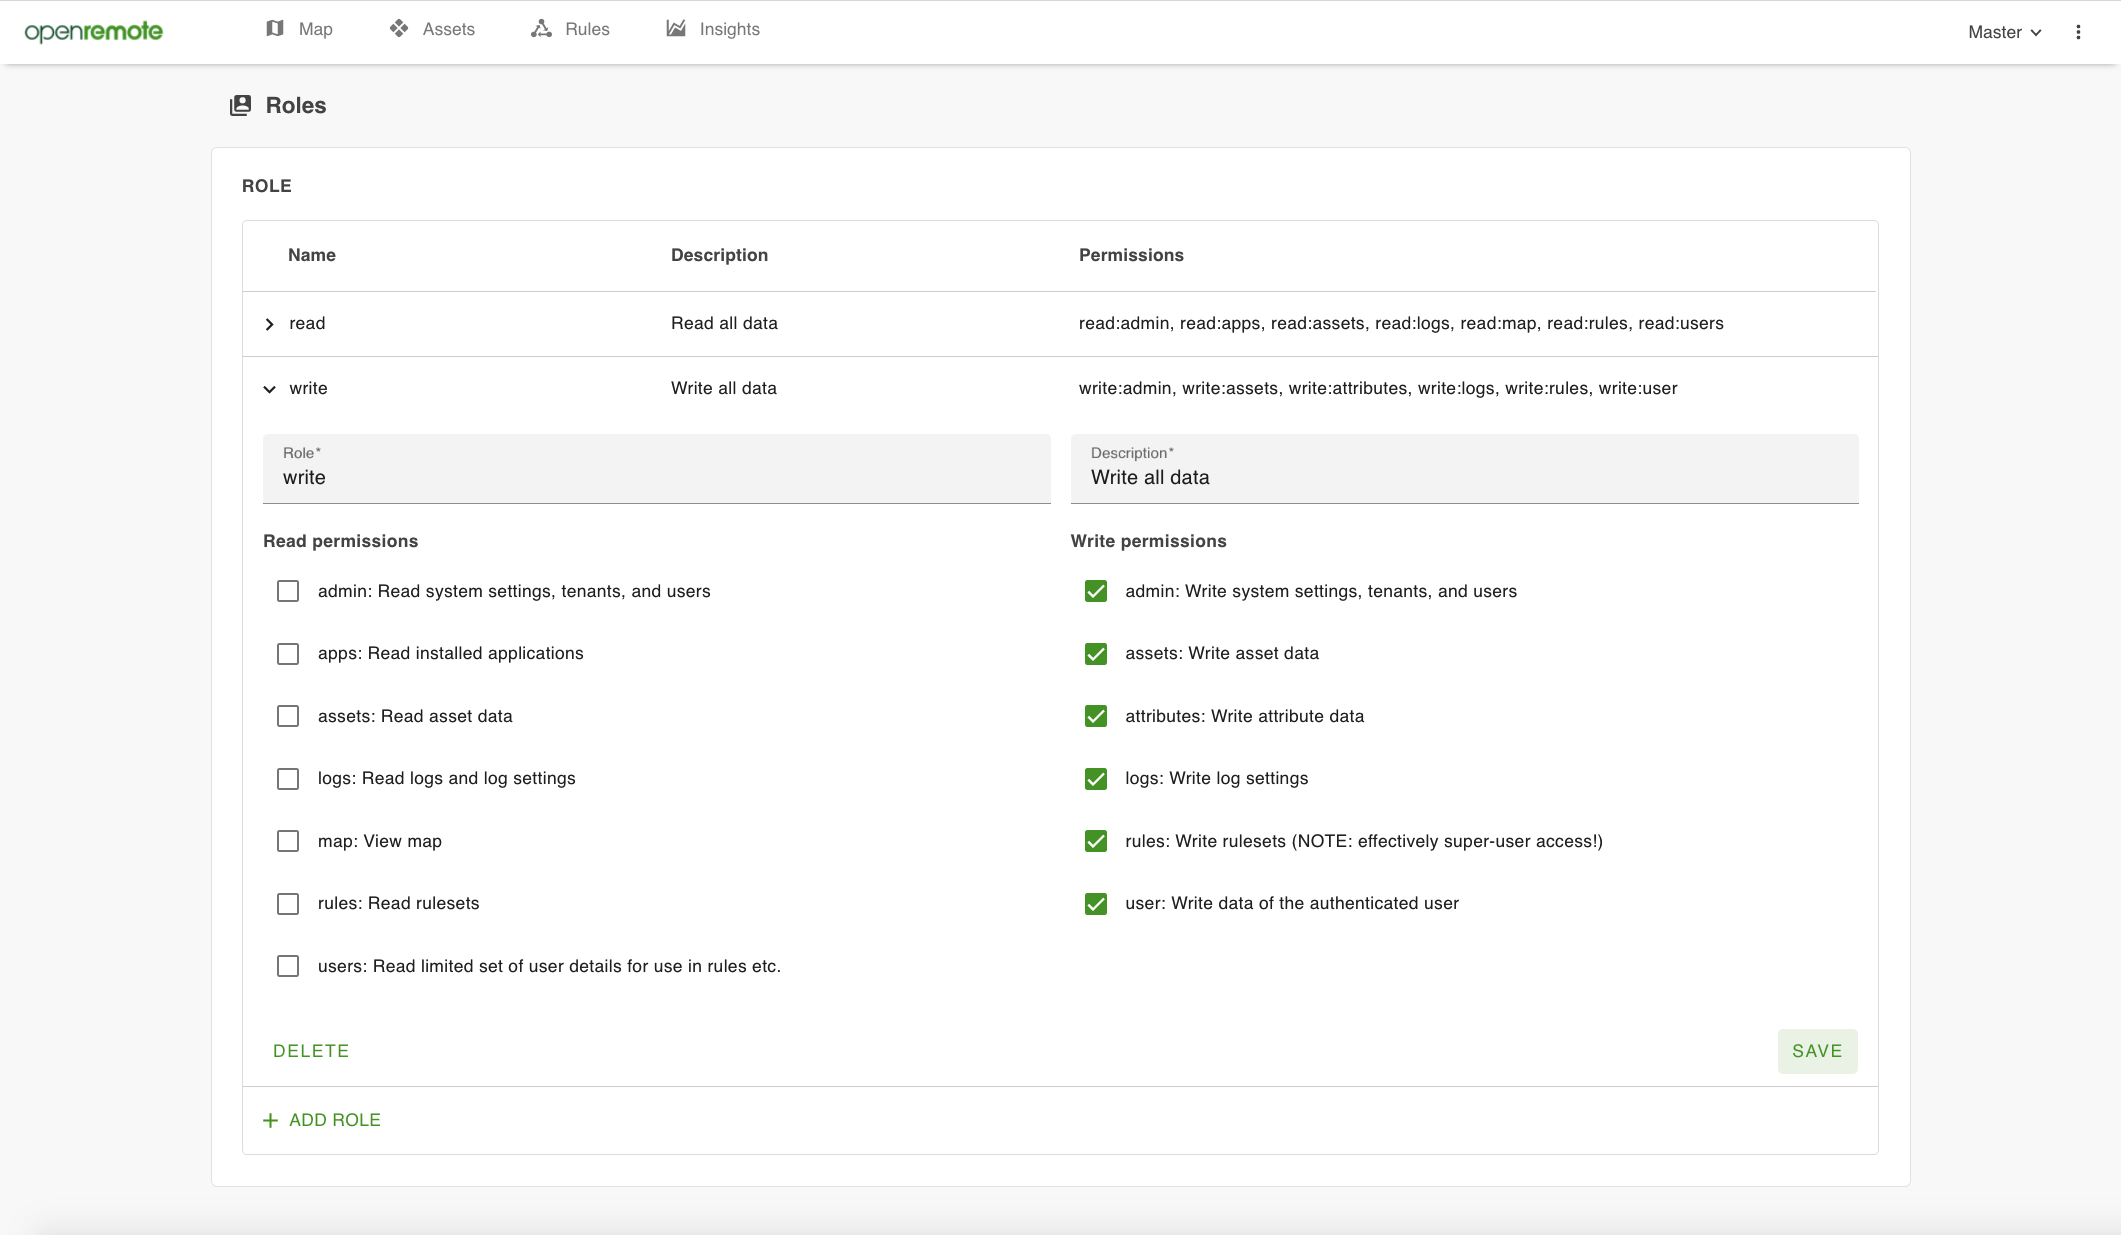Open the Master realm dropdown
This screenshot has width=2121, height=1235.
2004,32
